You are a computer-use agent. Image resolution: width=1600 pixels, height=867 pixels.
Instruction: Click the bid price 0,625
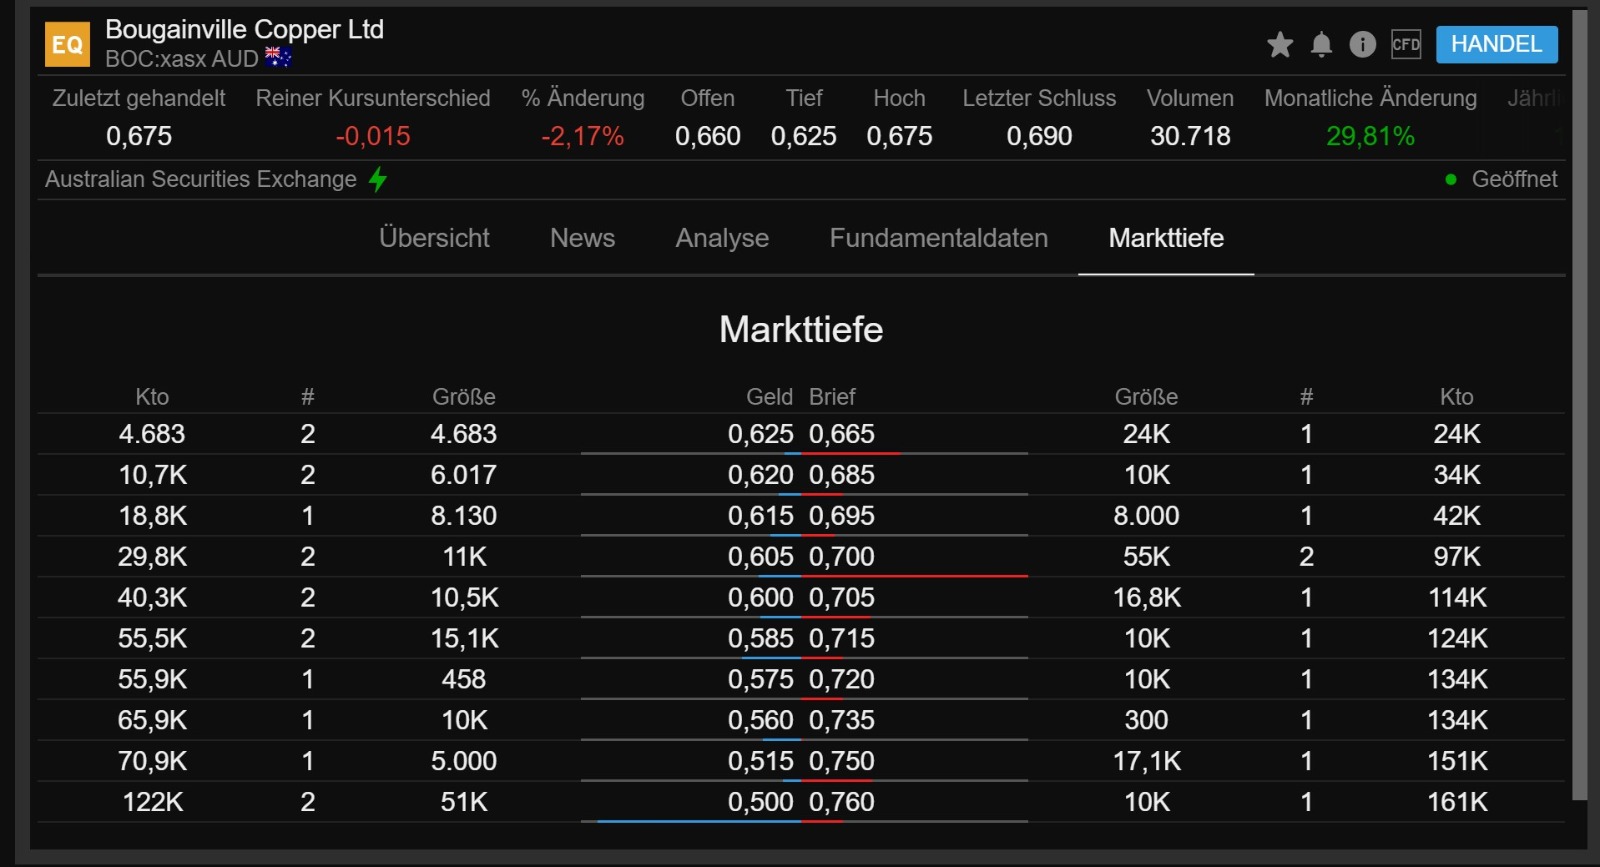(x=761, y=434)
